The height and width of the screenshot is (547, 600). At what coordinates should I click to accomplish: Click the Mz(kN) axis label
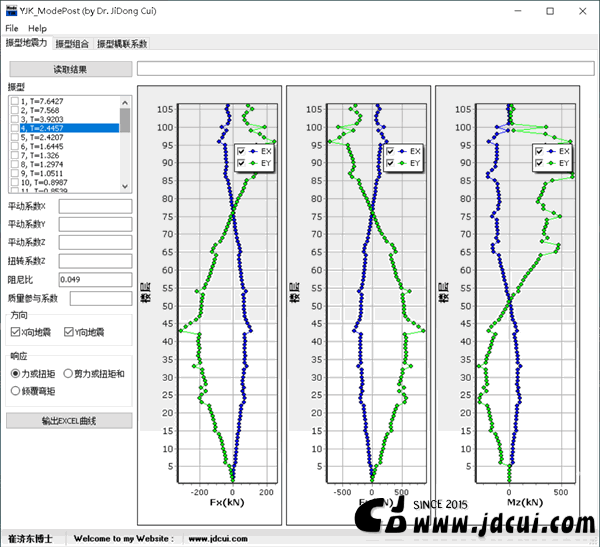(525, 502)
